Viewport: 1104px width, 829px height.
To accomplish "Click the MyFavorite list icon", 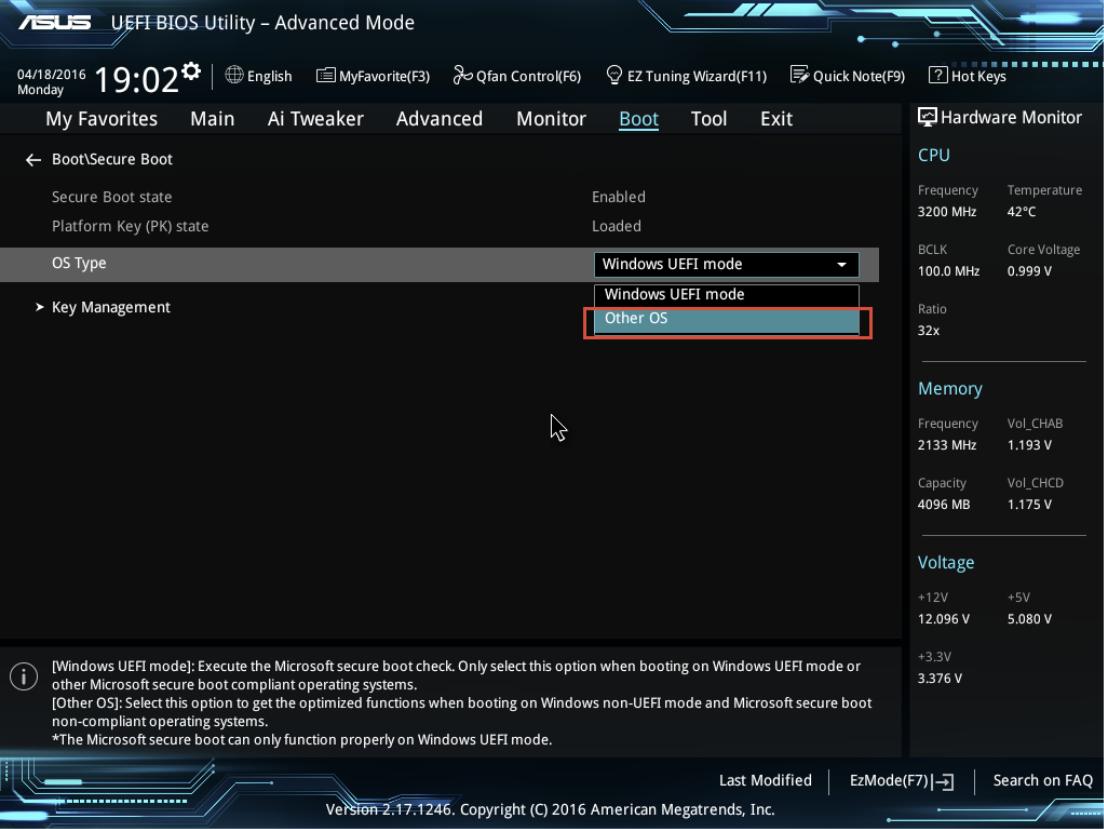I will coord(325,75).
